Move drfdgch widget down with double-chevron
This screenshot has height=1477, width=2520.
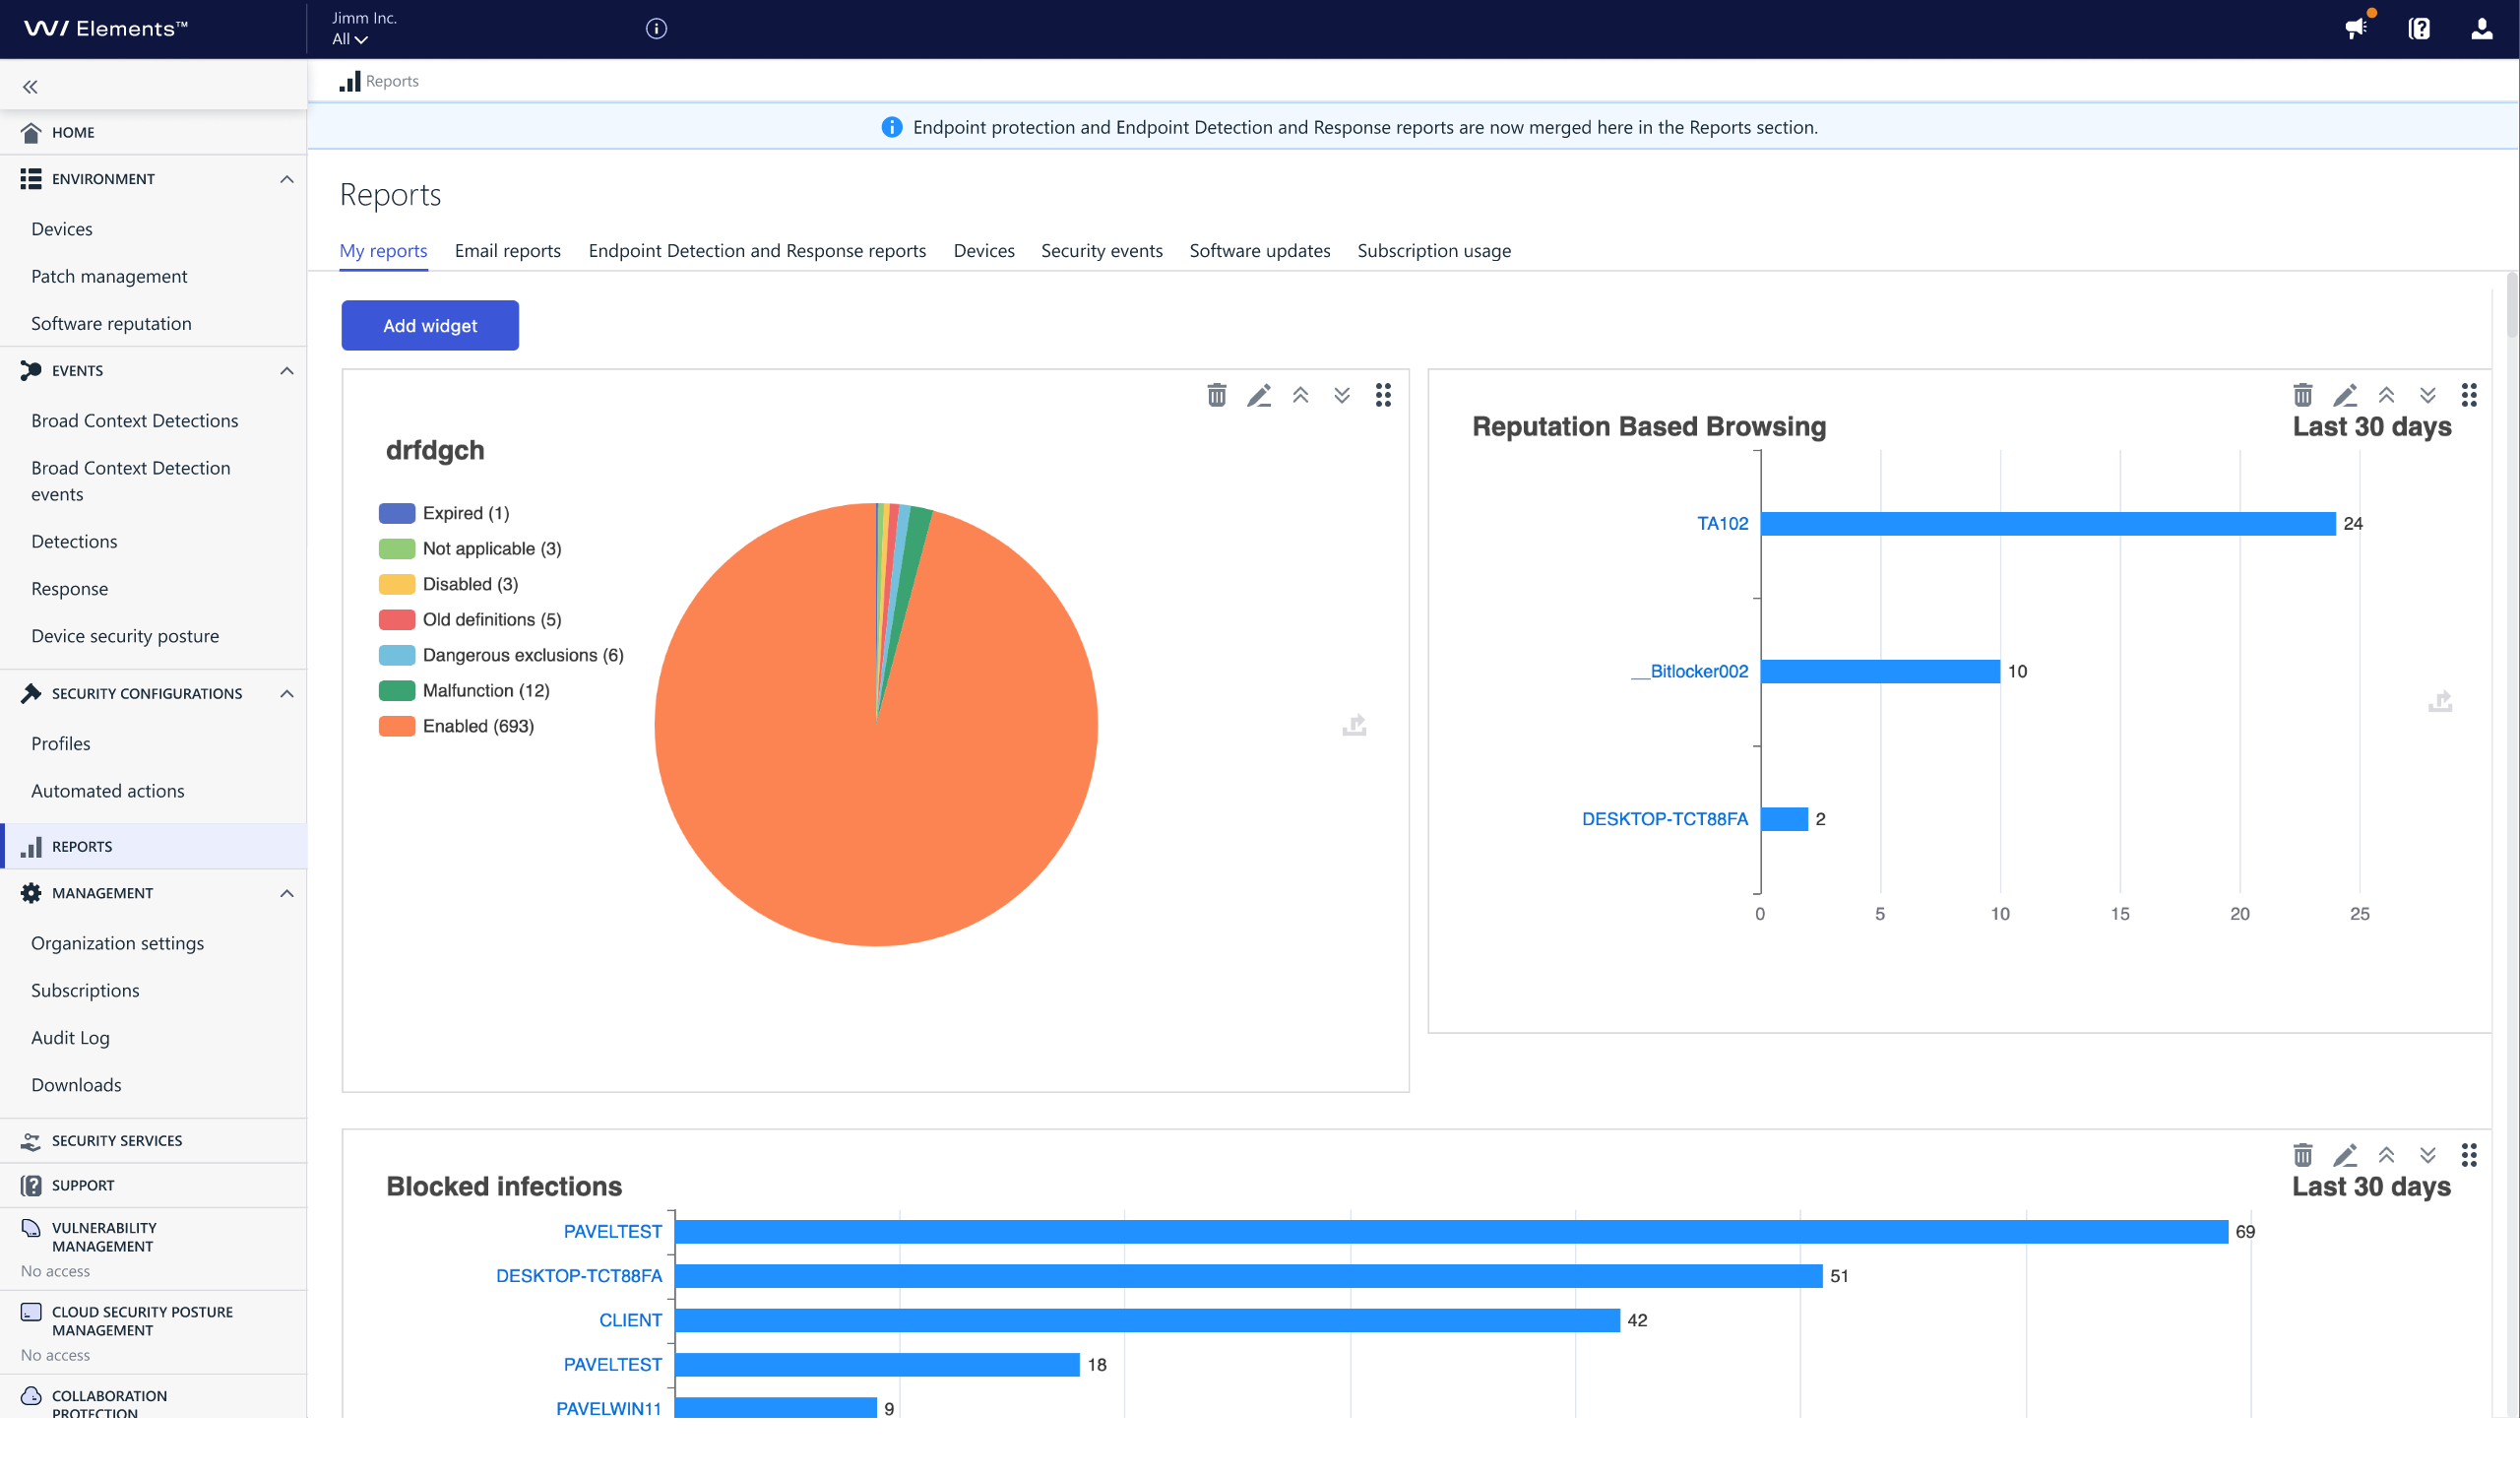(x=1342, y=395)
